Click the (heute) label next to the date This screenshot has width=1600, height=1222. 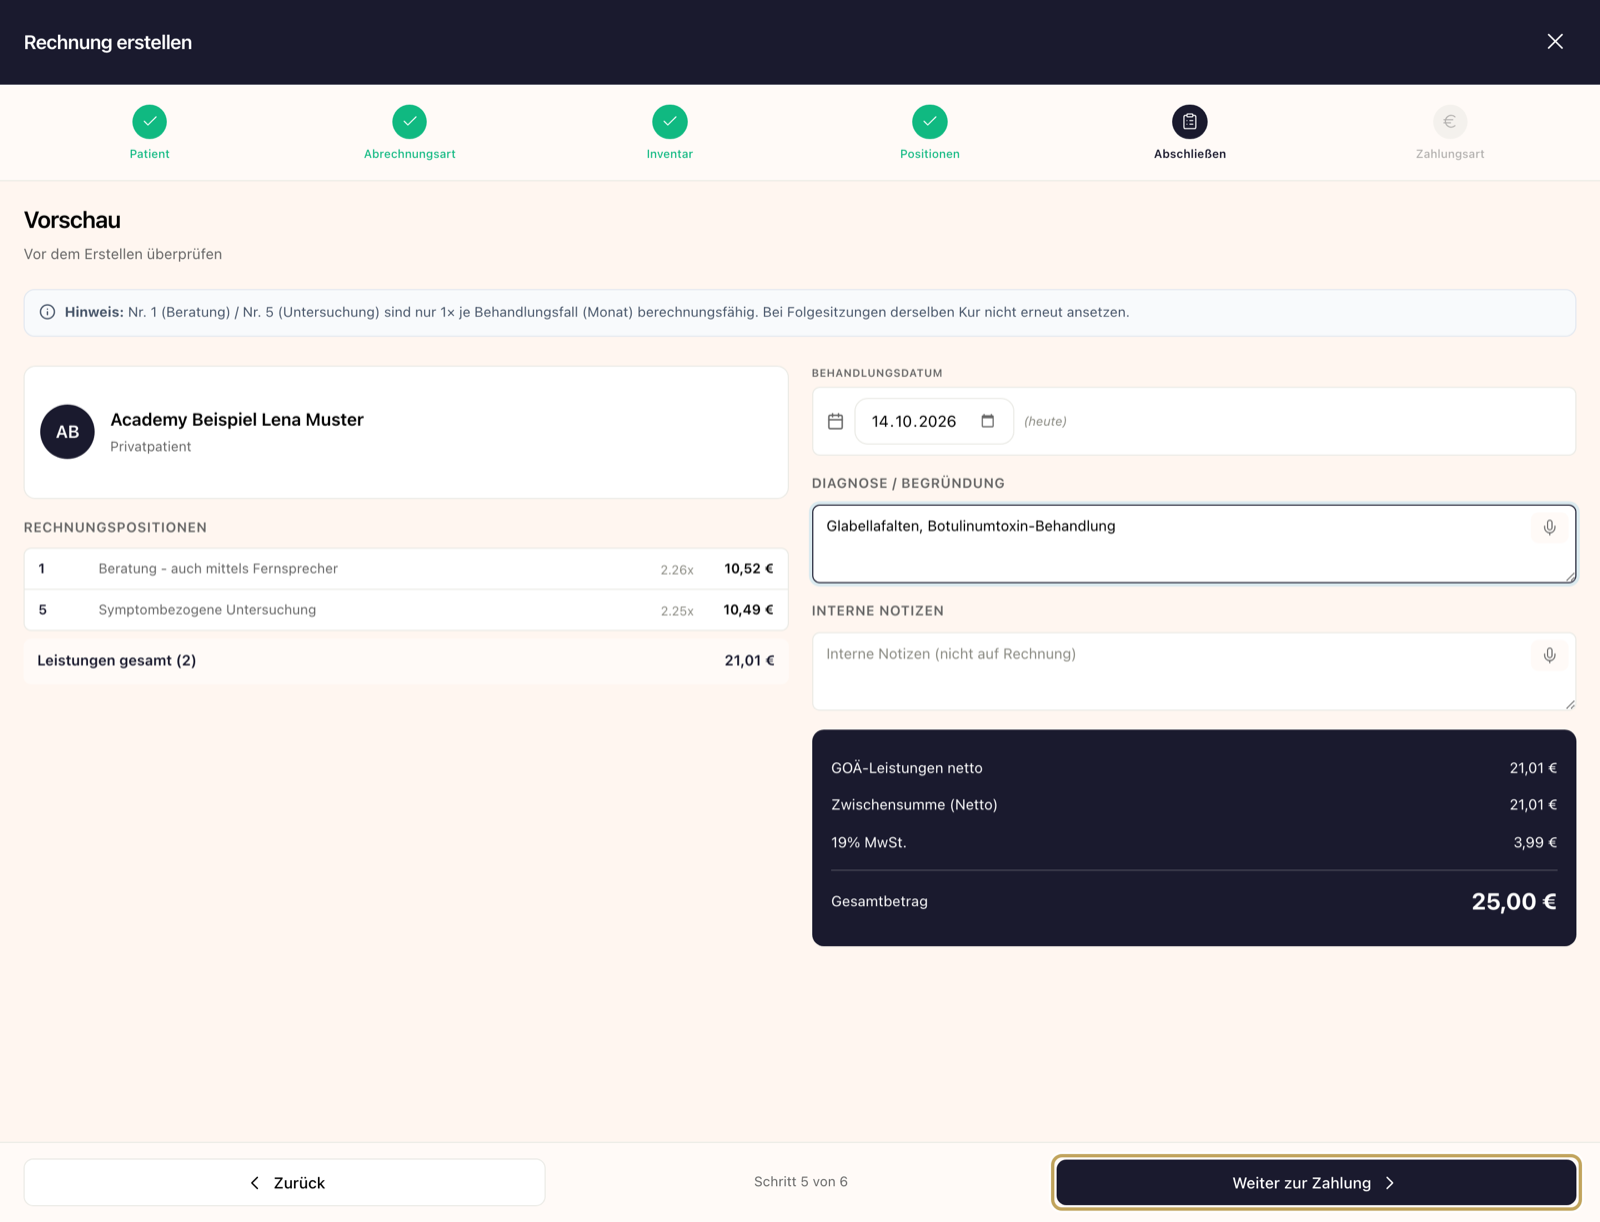pos(1045,422)
